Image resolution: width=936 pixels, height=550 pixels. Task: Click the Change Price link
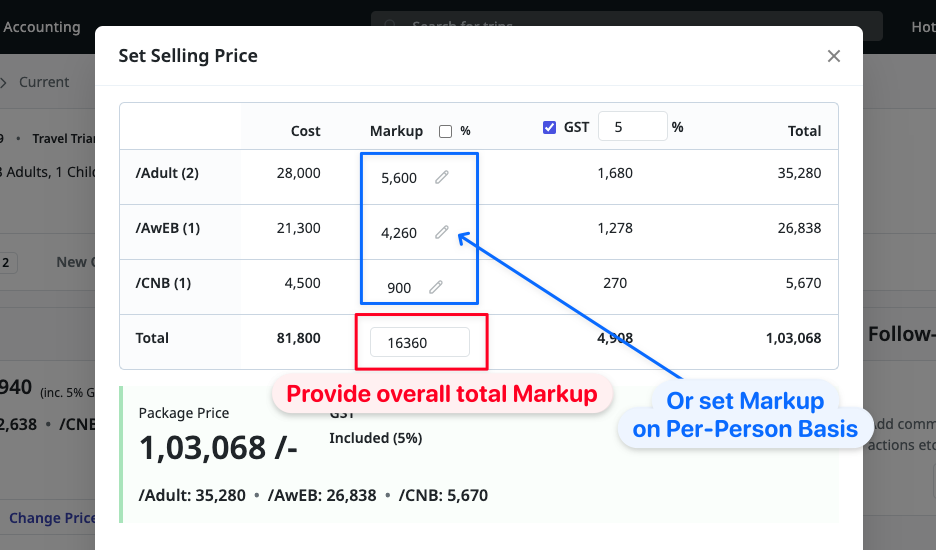(52, 518)
